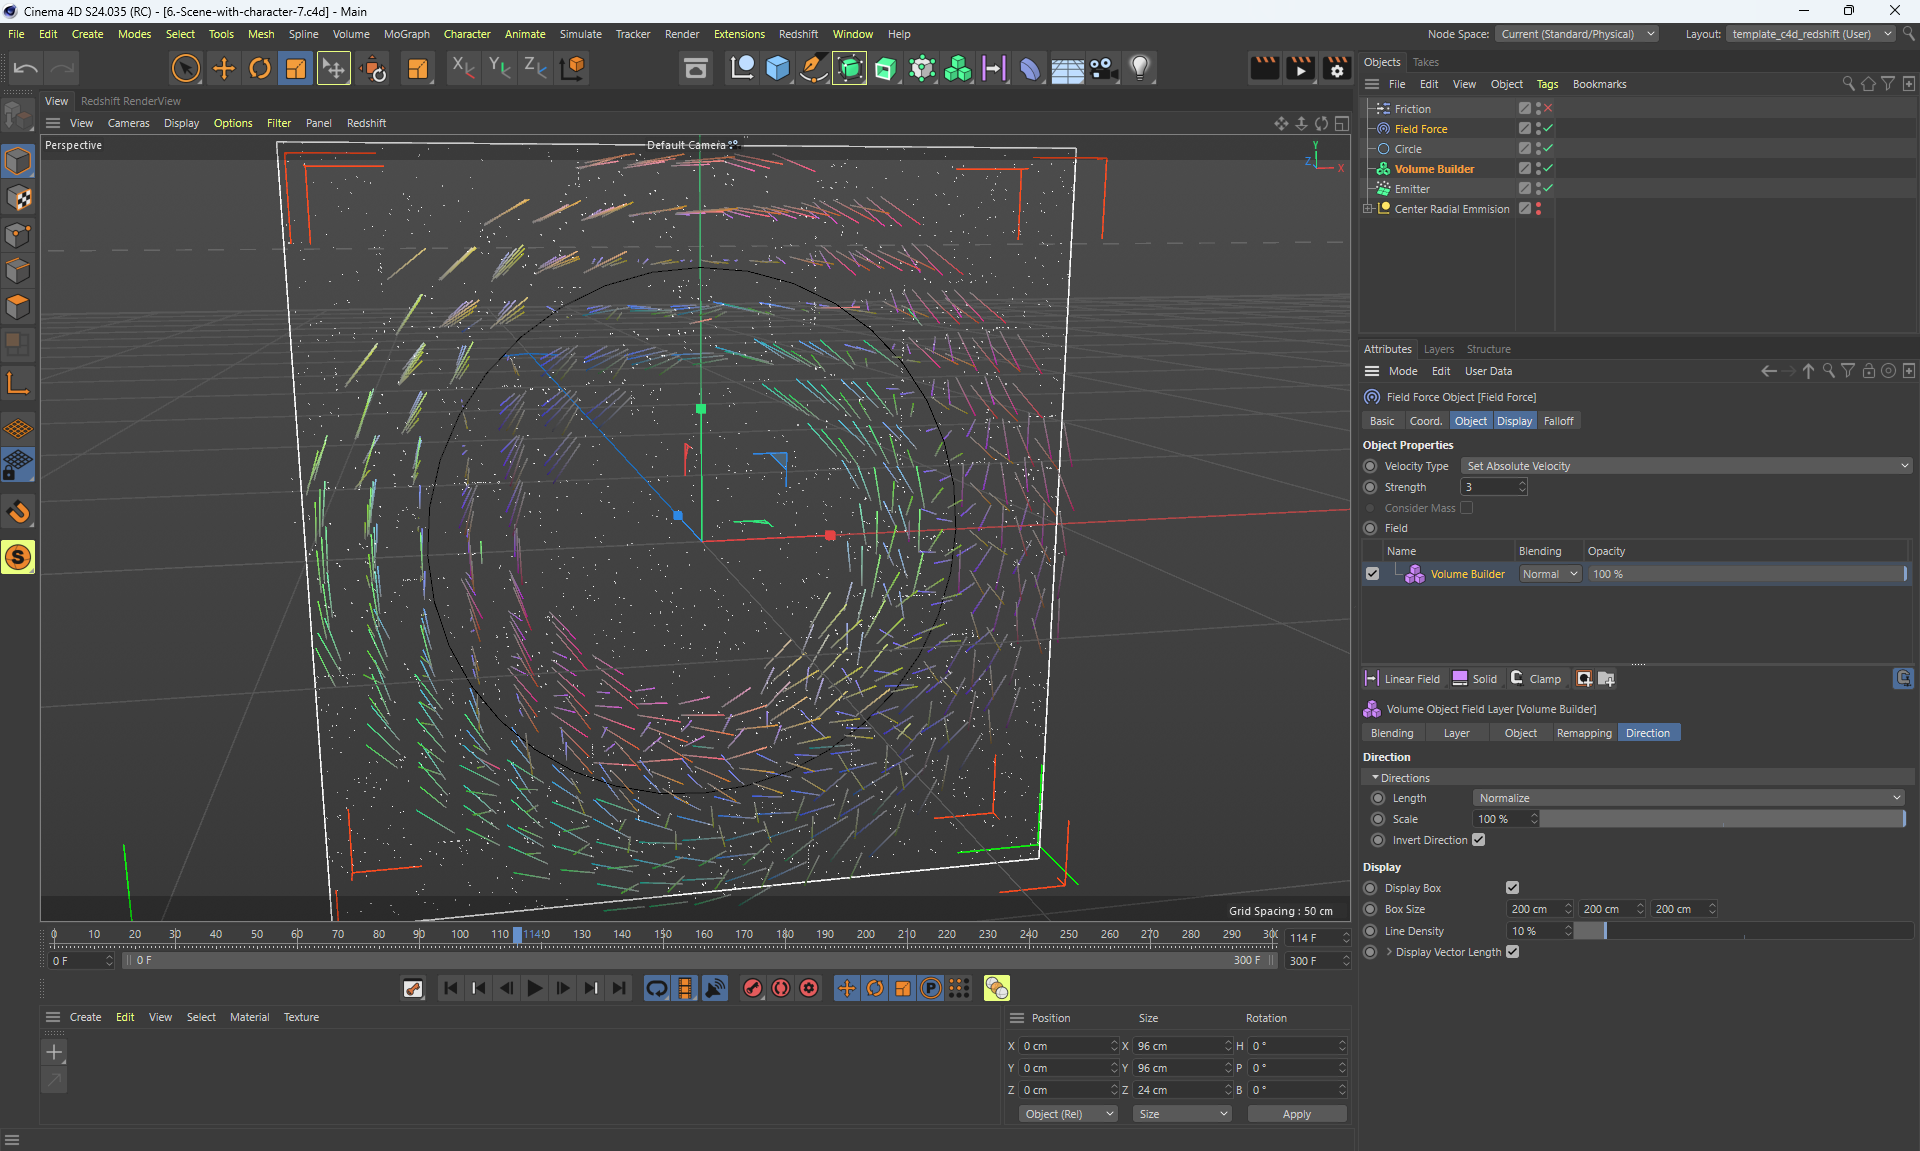
Task: Click the Light bulb icon
Action: pyautogui.click(x=1140, y=68)
